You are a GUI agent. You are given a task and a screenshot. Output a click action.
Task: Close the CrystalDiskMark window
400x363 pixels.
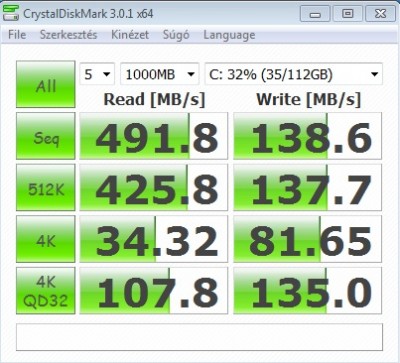point(380,14)
